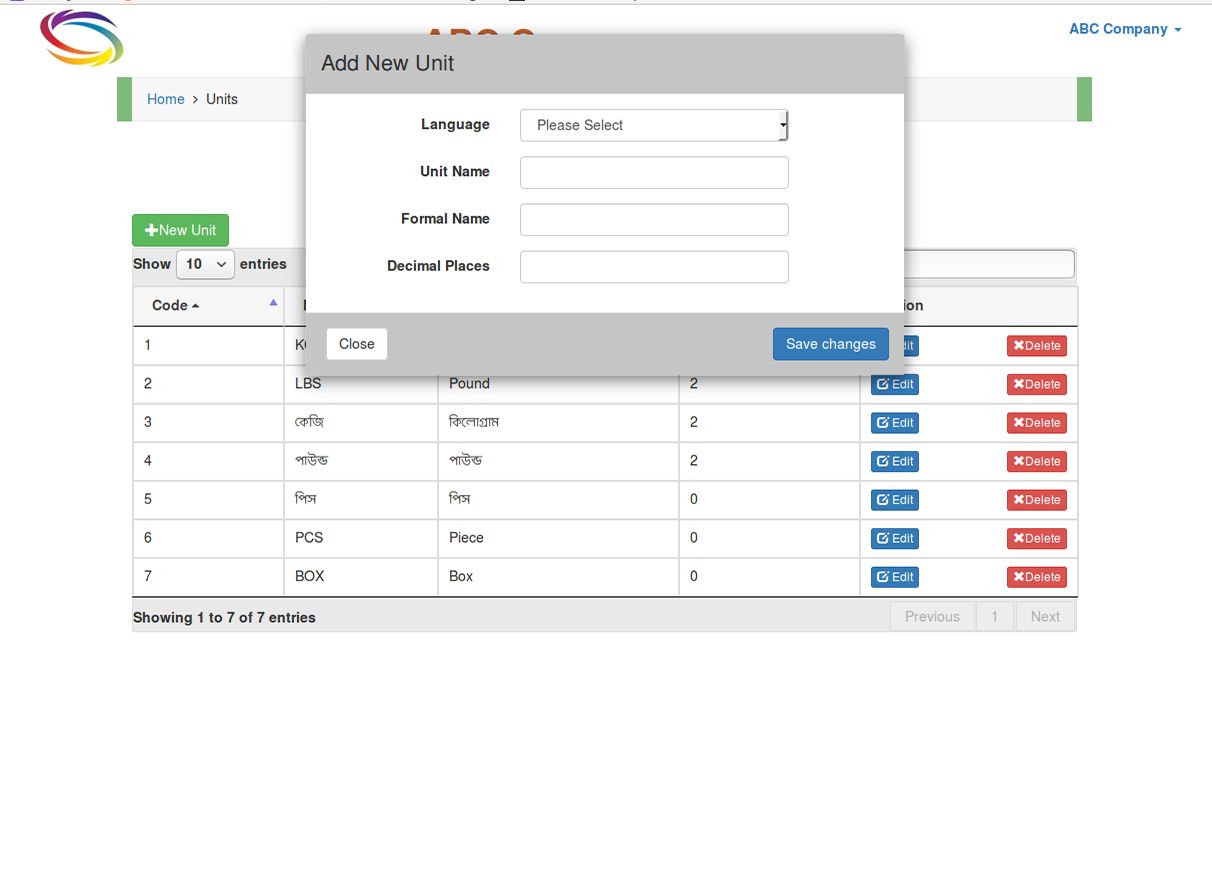Click the 'BOX' unit name cell
This screenshot has width=1212, height=875.
[361, 577]
